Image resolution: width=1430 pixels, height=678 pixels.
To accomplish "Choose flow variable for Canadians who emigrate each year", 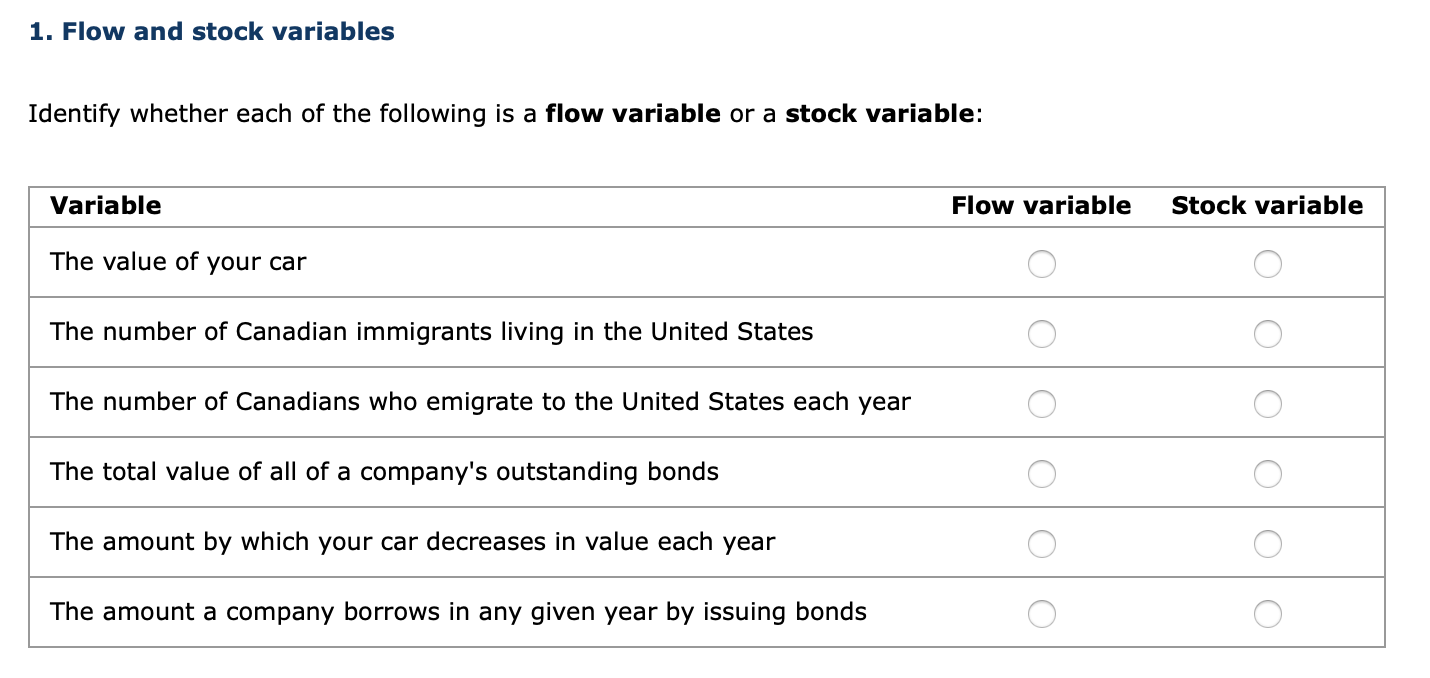I will pos(1041,404).
